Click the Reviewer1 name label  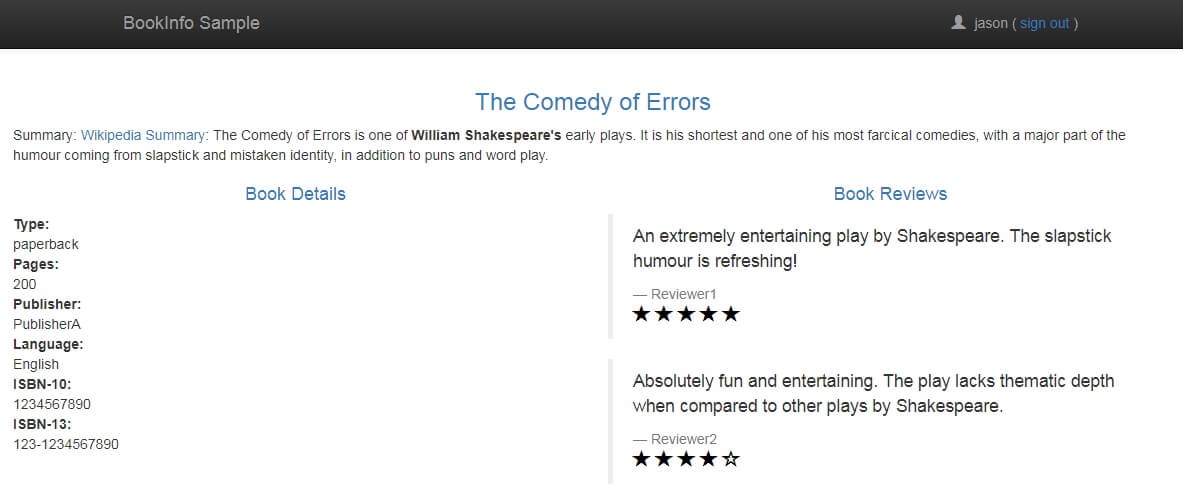(684, 294)
